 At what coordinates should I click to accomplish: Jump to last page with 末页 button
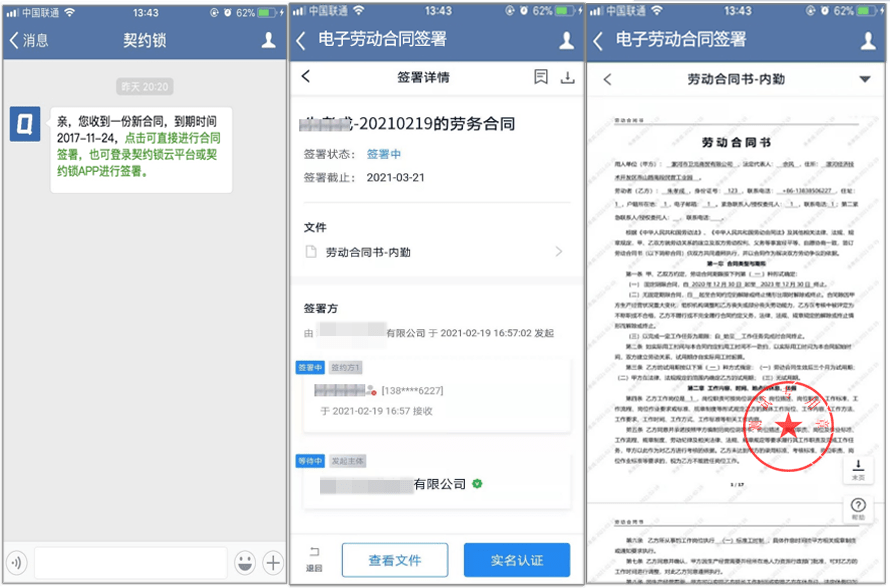pos(858,469)
